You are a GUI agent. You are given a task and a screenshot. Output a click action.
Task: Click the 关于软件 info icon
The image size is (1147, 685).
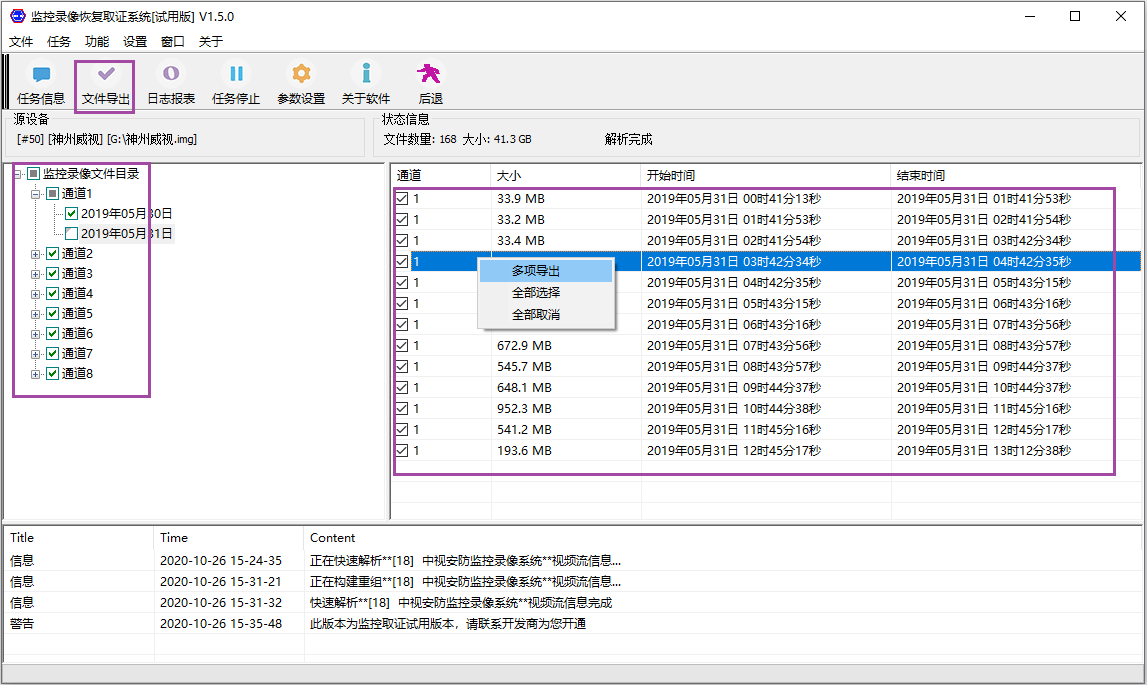point(366,75)
